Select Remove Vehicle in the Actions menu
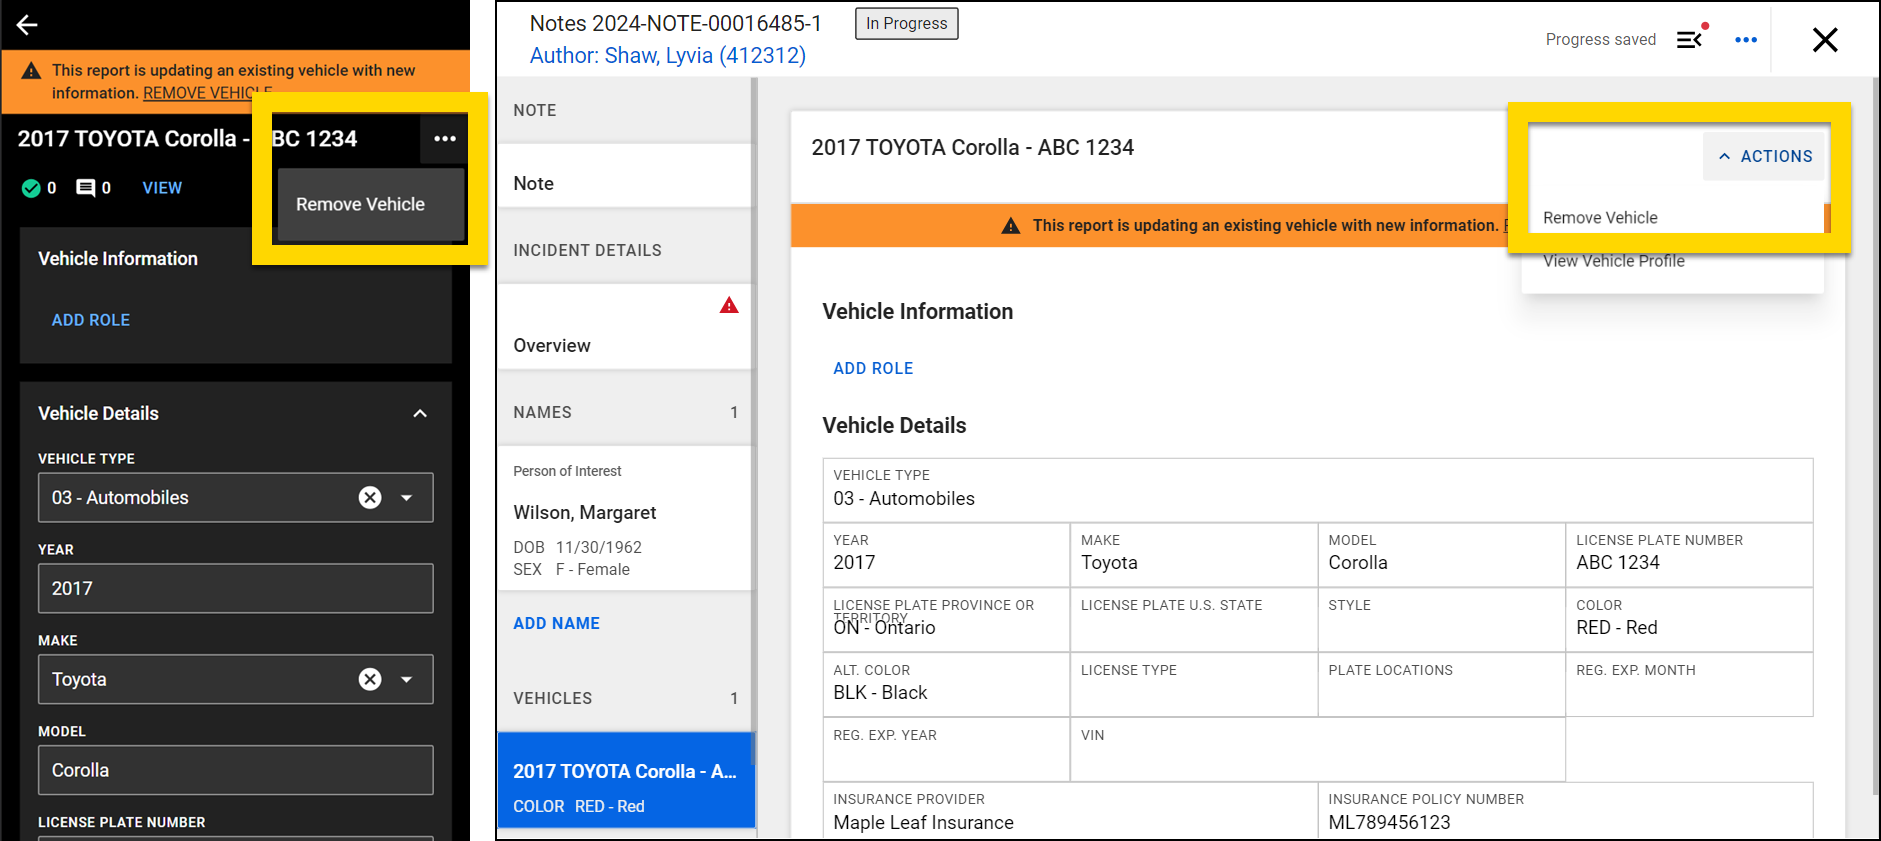1881x841 pixels. click(x=1600, y=218)
